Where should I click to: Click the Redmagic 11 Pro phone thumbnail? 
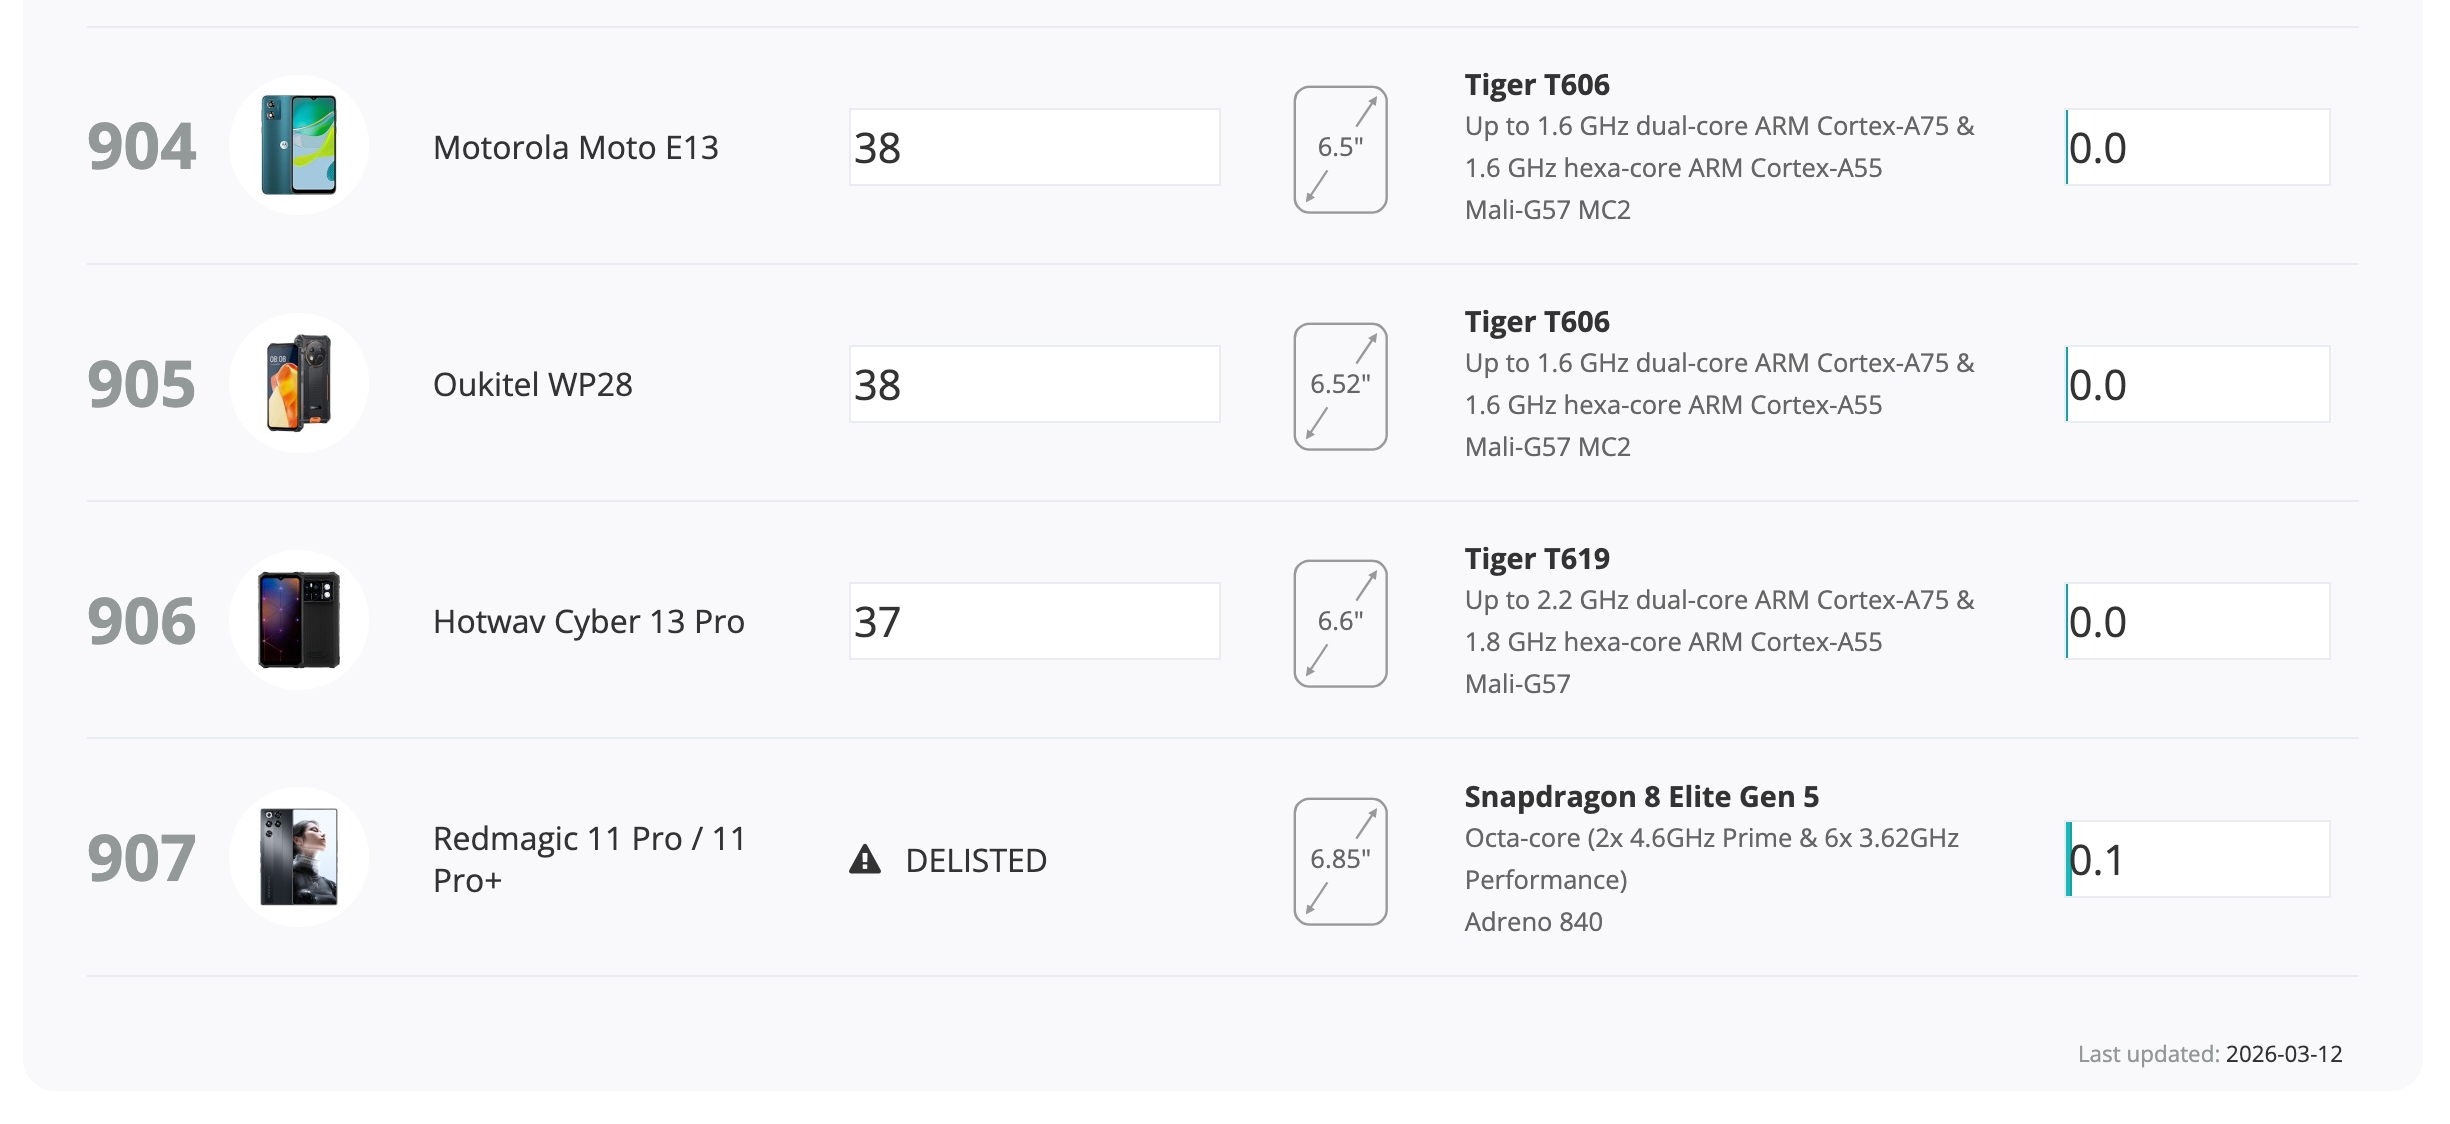click(x=298, y=857)
